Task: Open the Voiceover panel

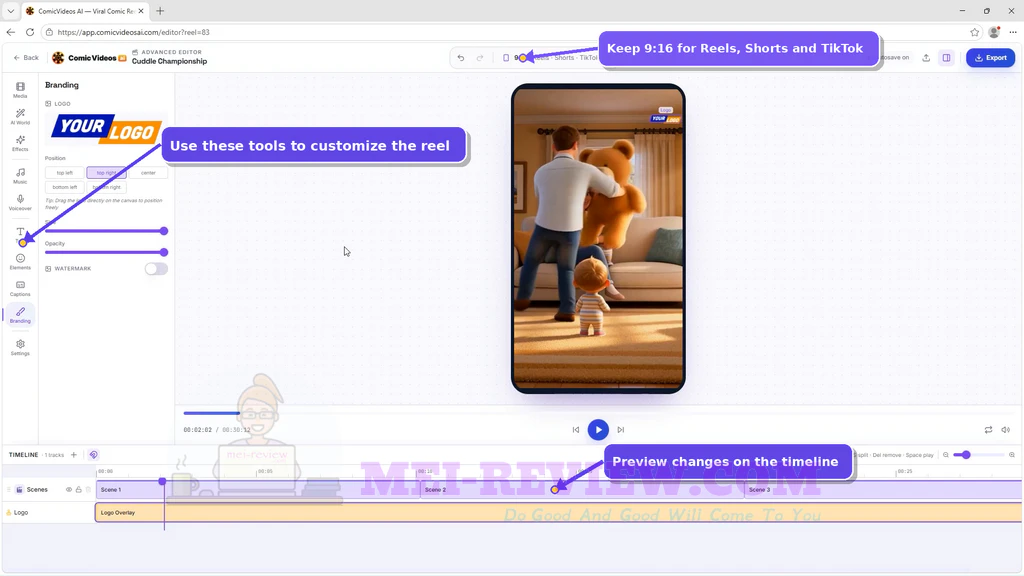Action: tap(20, 202)
